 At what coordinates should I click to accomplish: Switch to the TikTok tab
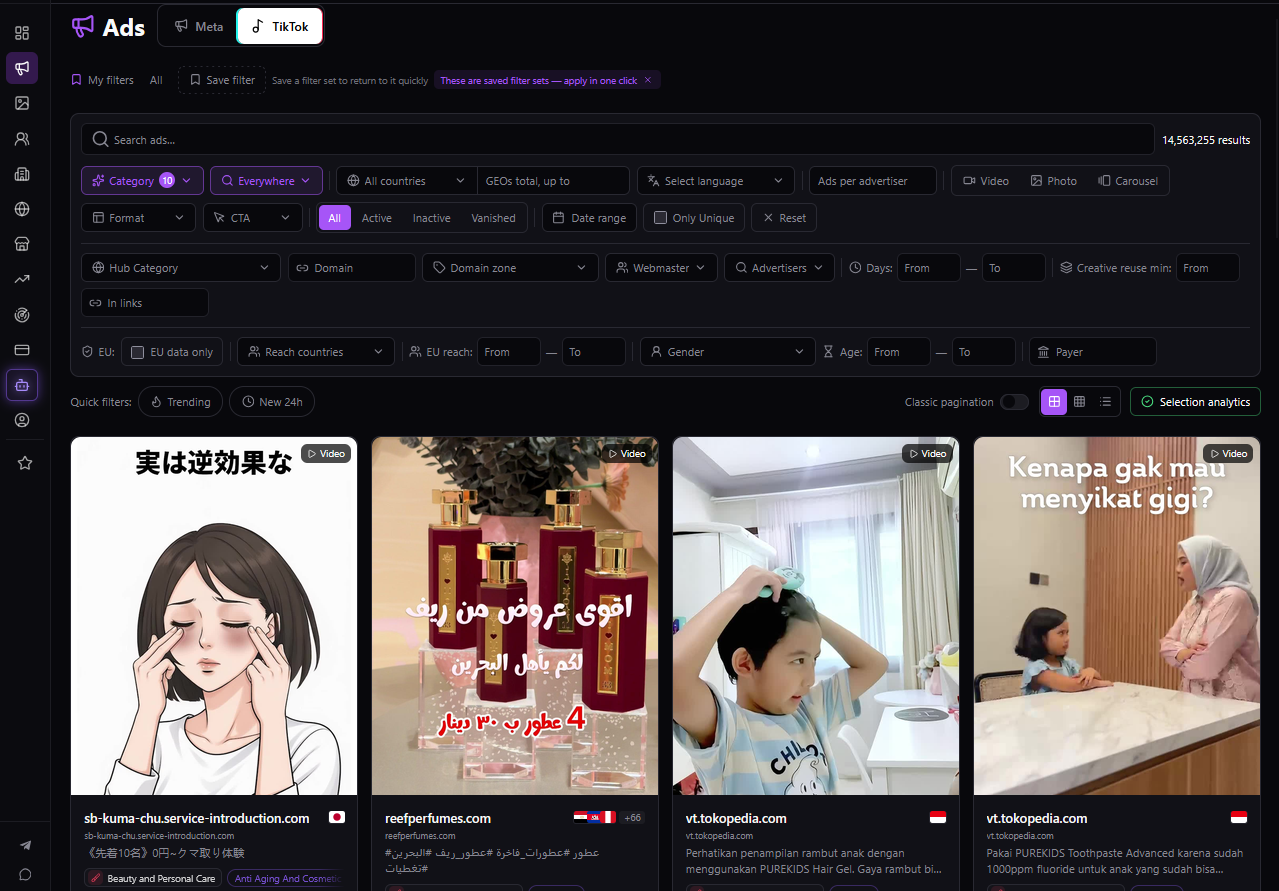pos(279,26)
